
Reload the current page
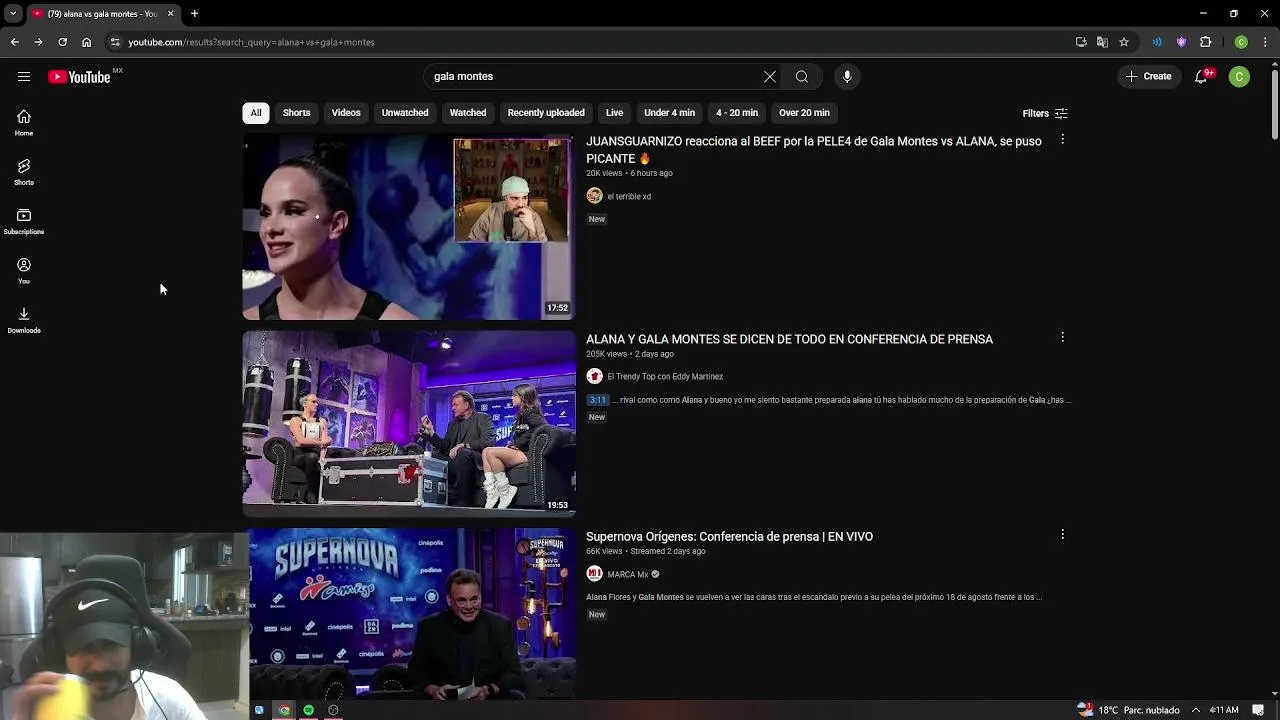tap(62, 42)
